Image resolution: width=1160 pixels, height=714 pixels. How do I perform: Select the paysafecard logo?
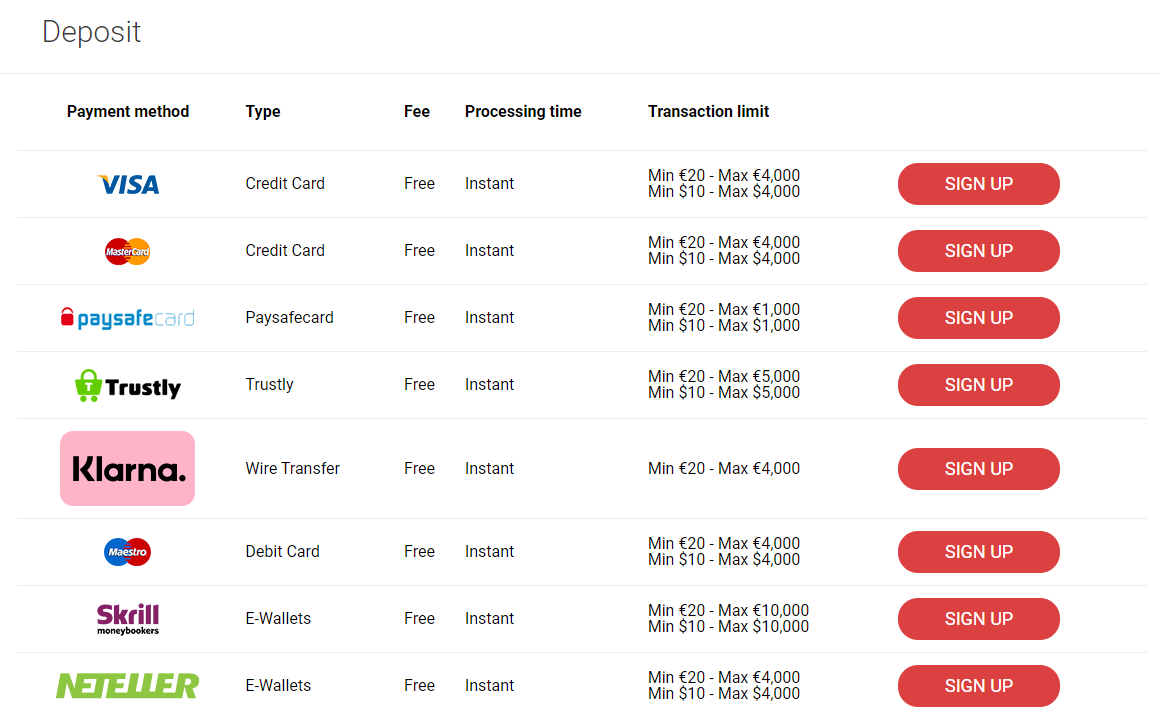(127, 318)
